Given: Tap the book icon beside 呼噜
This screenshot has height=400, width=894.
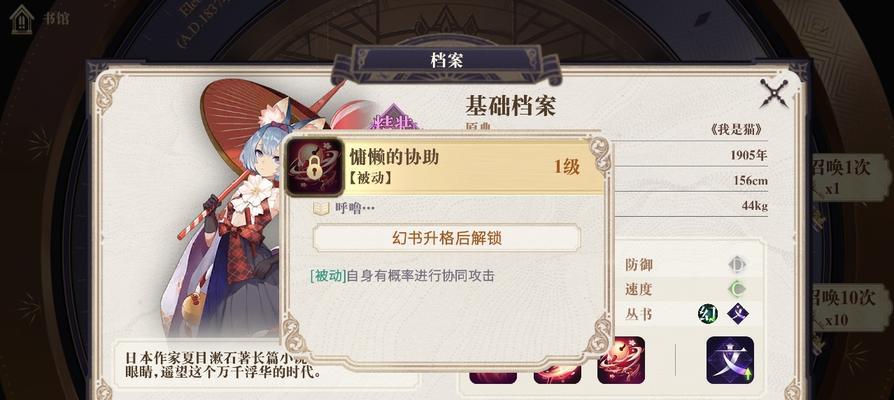Looking at the screenshot, I should click(321, 208).
